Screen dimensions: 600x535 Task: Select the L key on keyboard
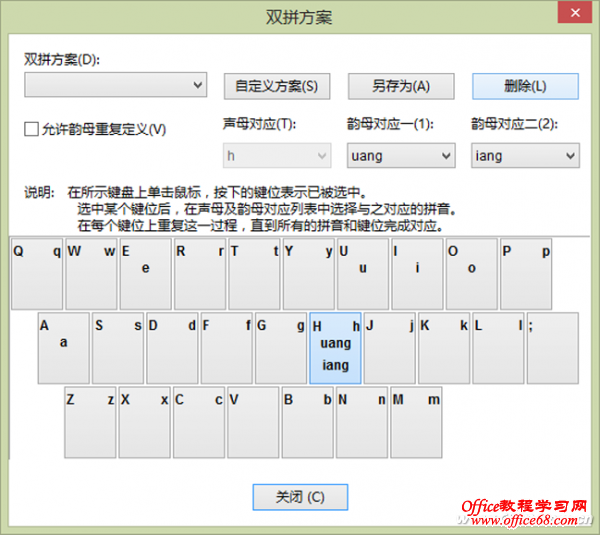point(499,348)
